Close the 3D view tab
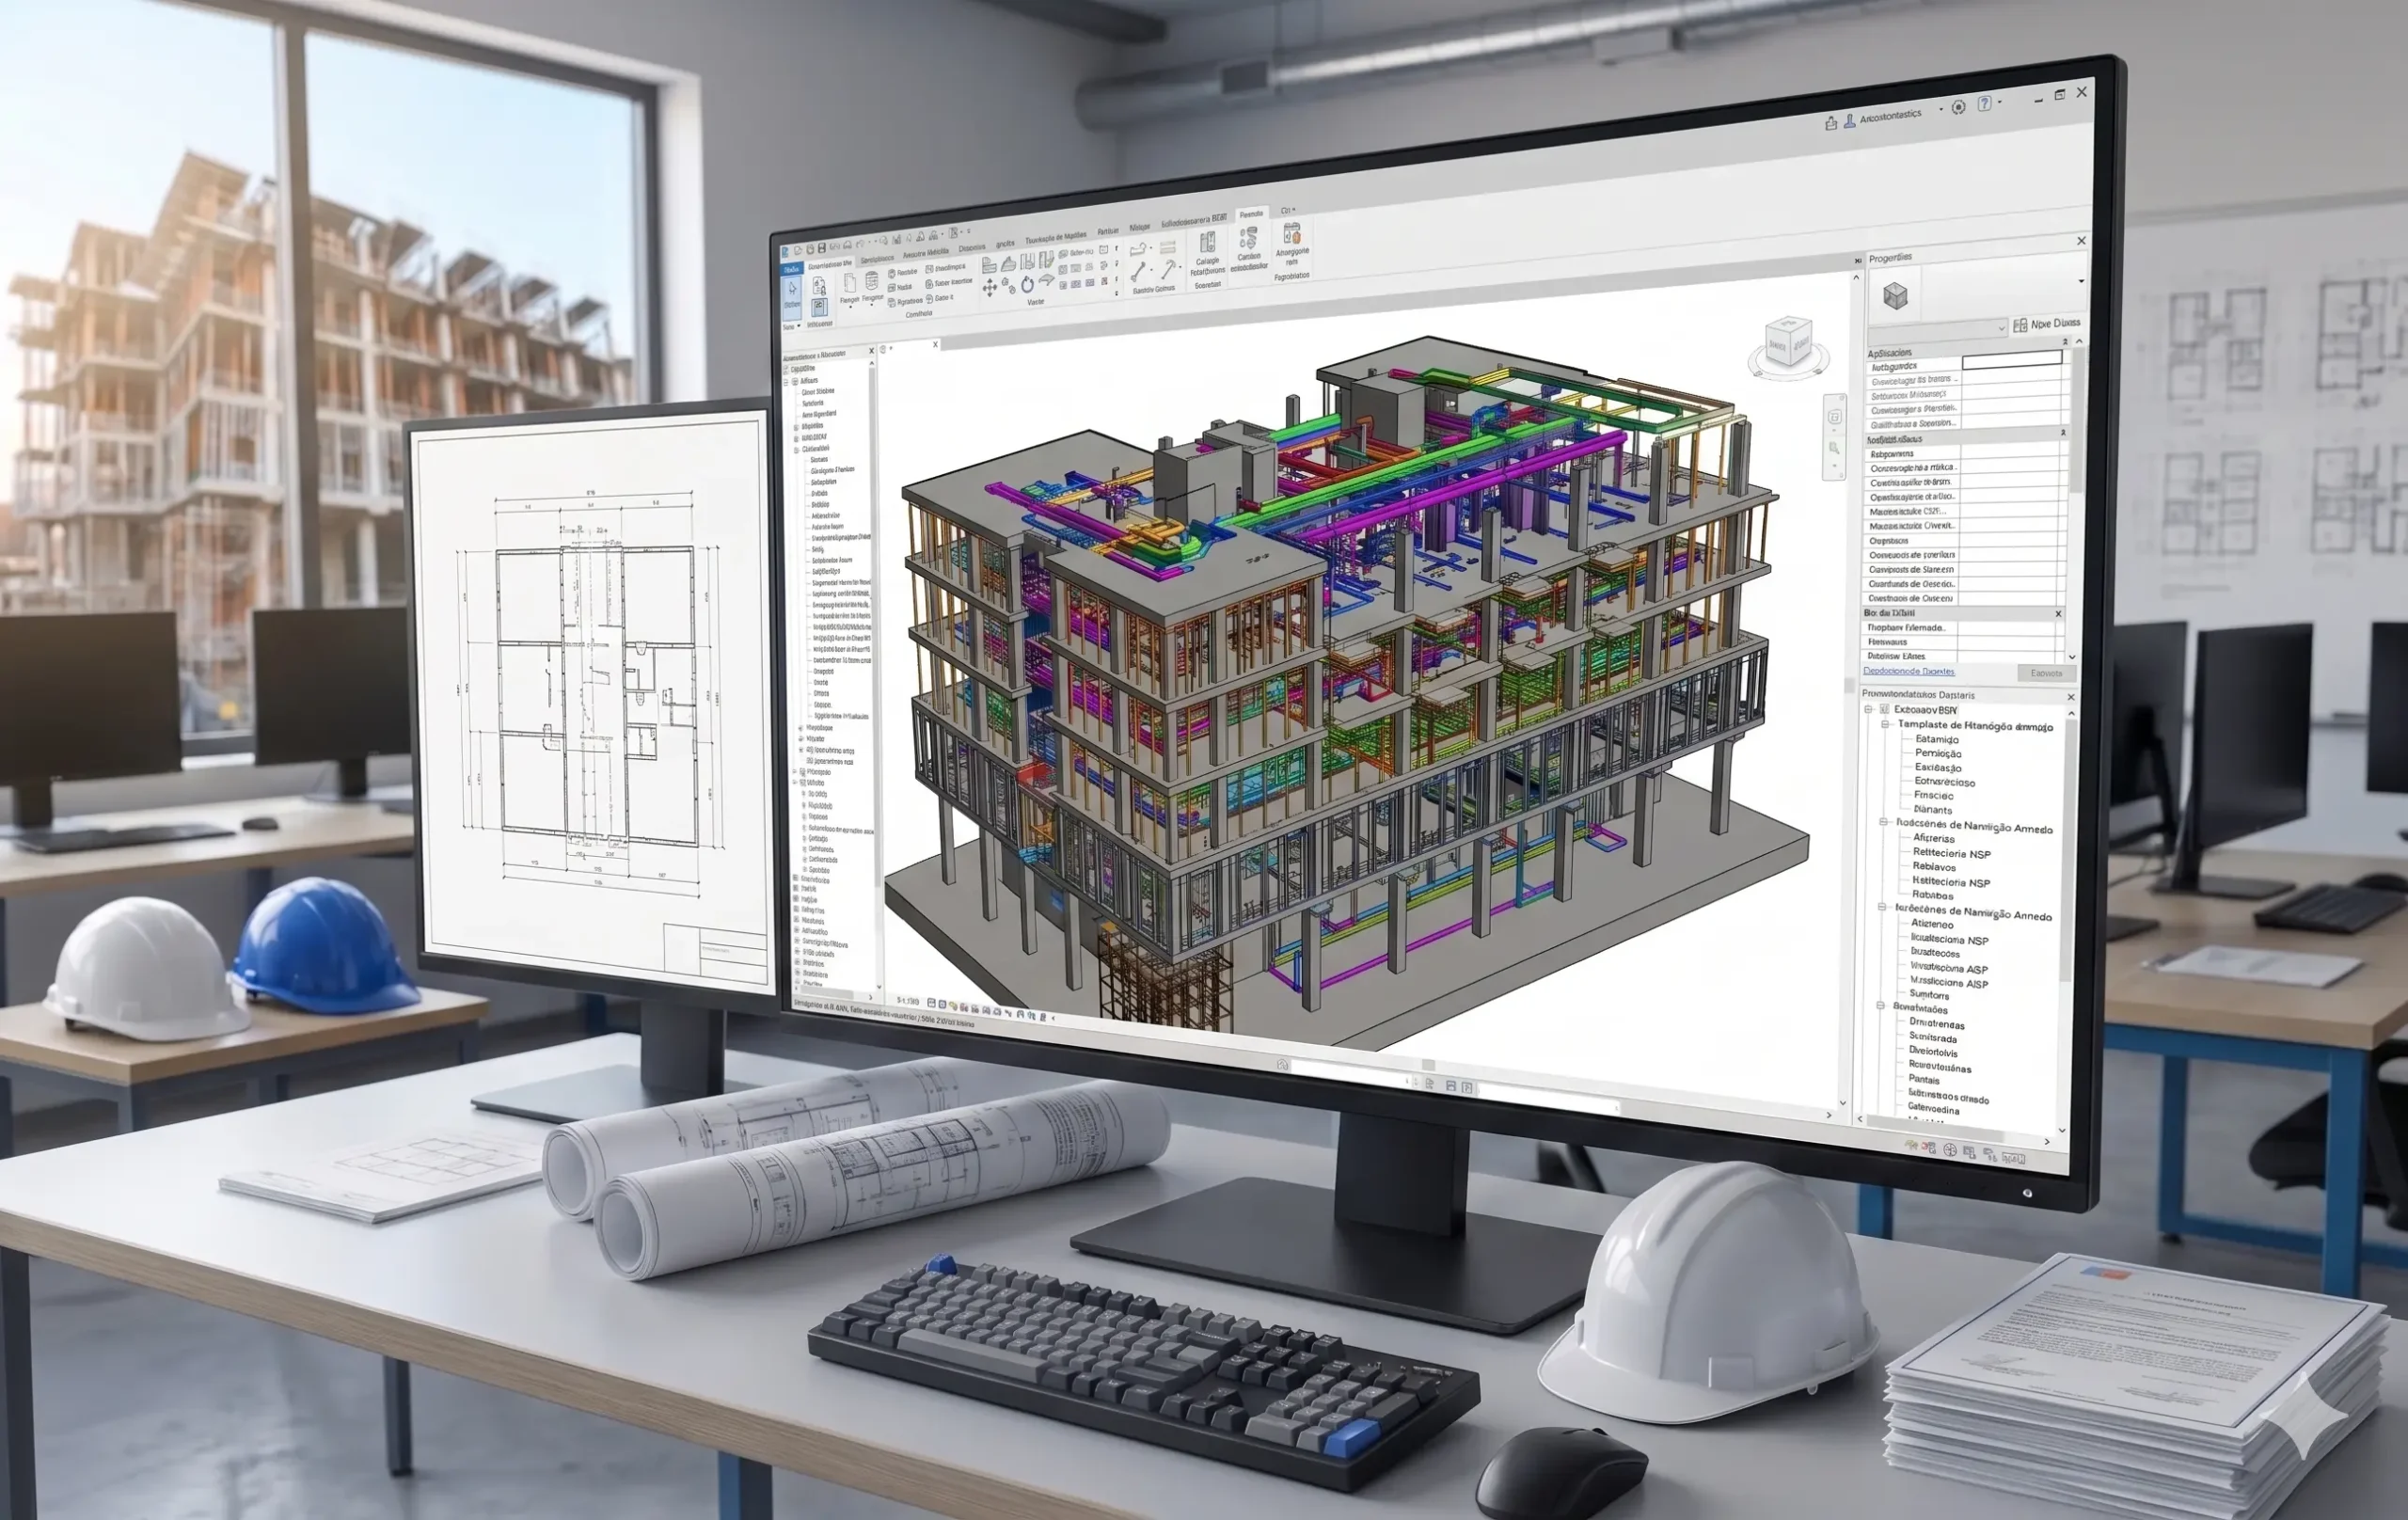 935,344
